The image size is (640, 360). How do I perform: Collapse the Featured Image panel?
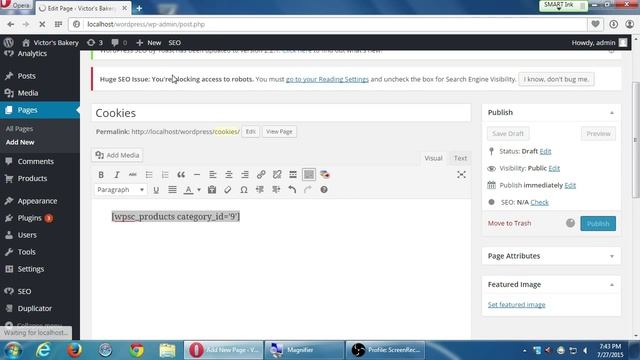coord(611,285)
